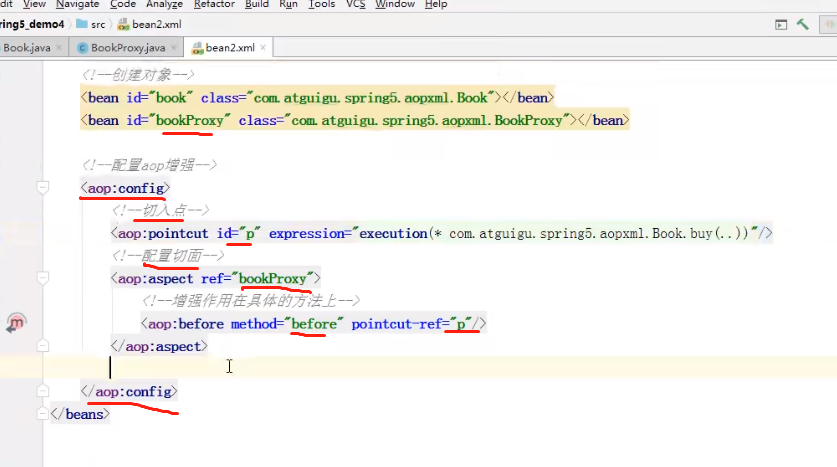The image size is (837, 467).
Task: Click the 配置切面 comment
Action: (x=168, y=256)
